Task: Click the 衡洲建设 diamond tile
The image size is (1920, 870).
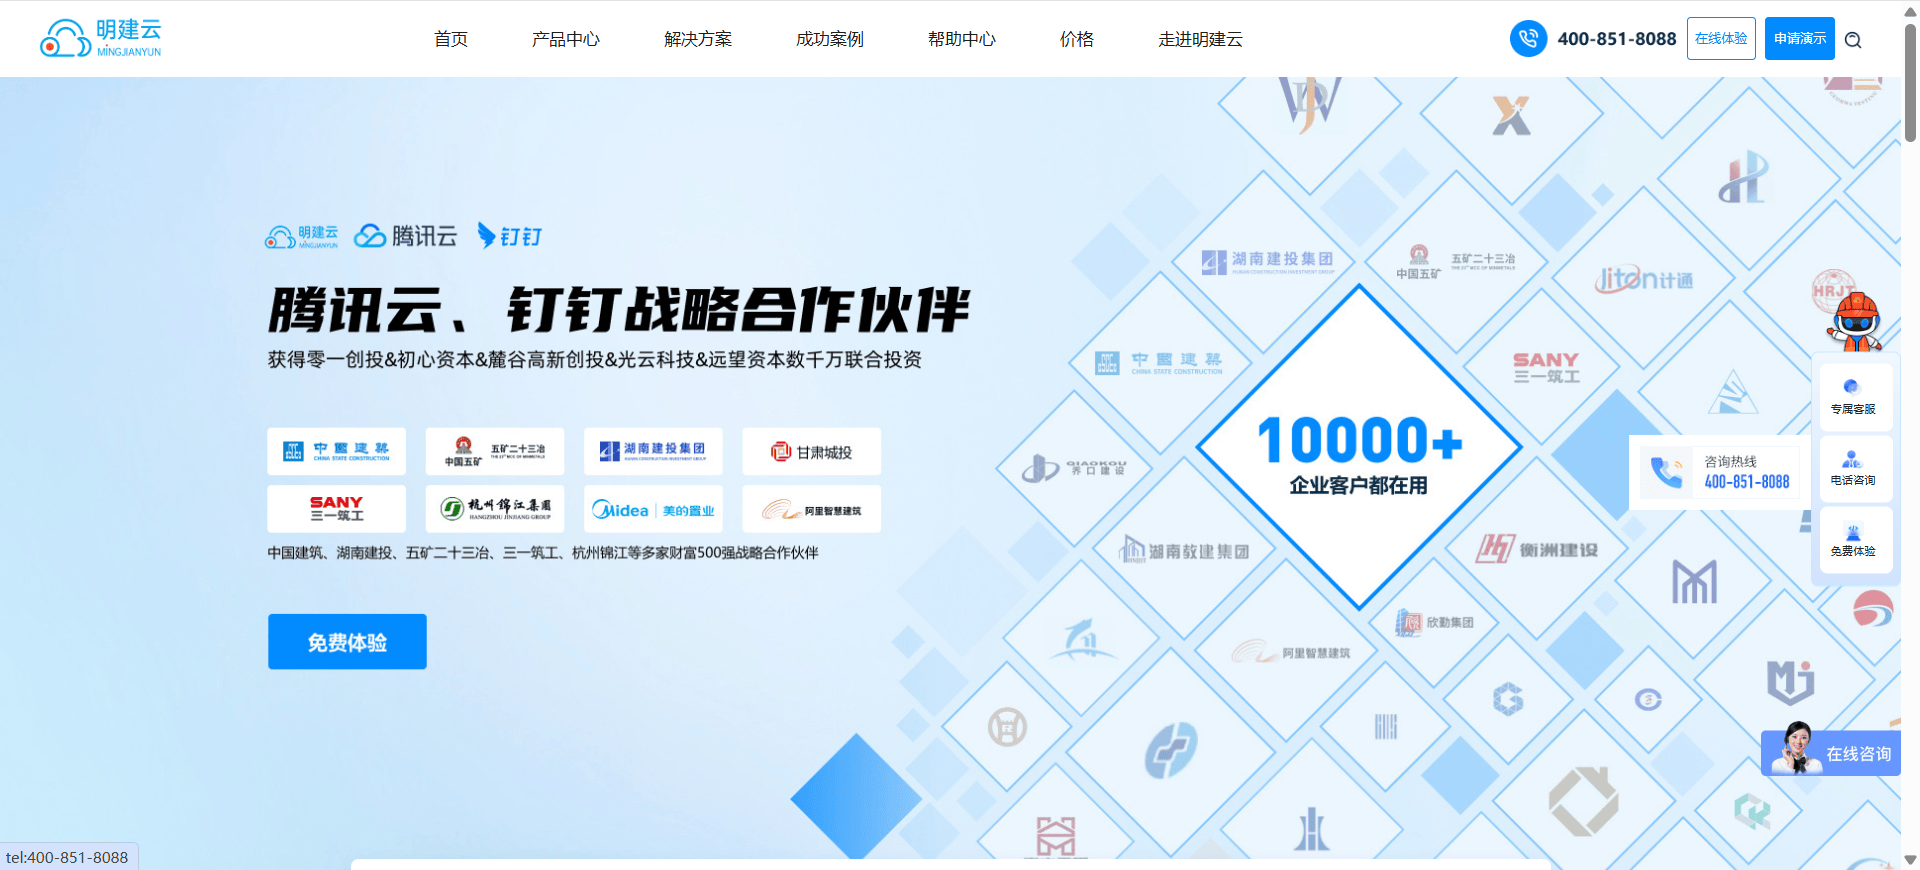Action: (x=1537, y=549)
